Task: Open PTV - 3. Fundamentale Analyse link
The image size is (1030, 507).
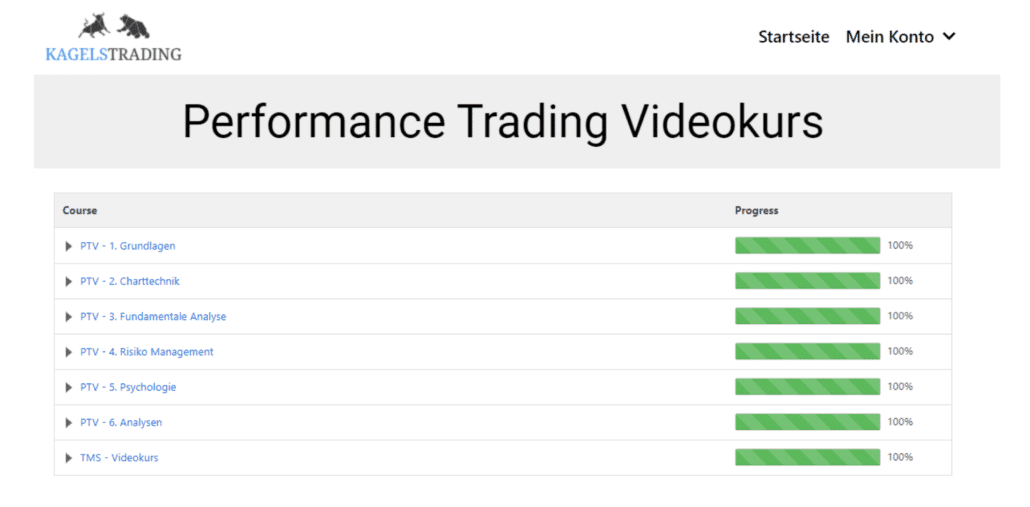Action: point(153,317)
